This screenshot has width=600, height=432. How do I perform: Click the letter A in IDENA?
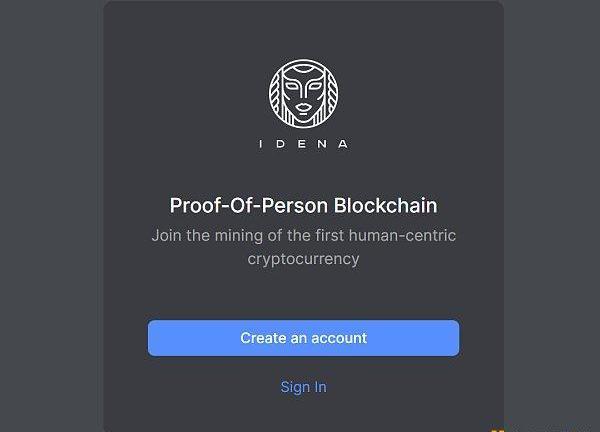344,144
